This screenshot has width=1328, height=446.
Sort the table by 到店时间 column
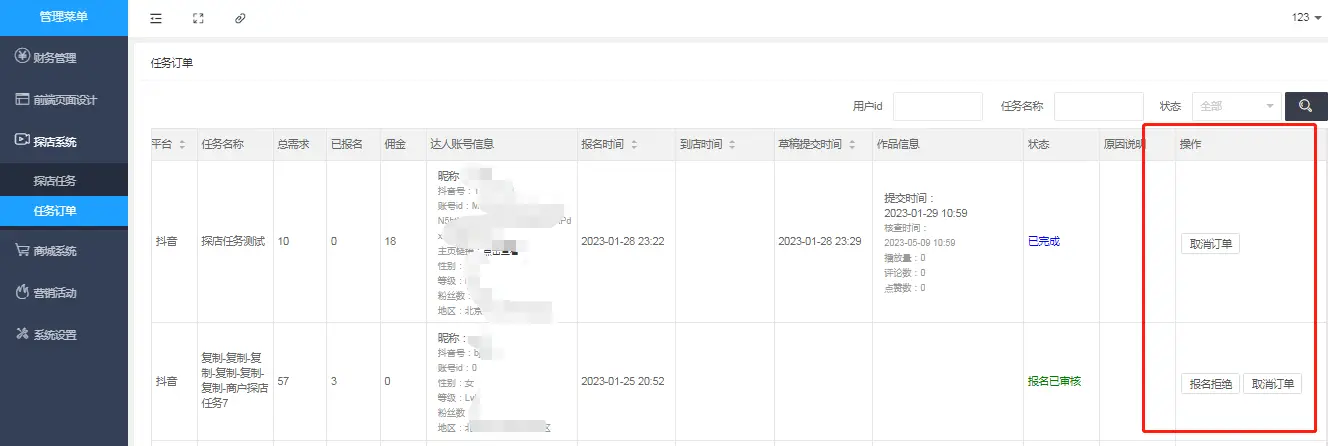pos(732,145)
